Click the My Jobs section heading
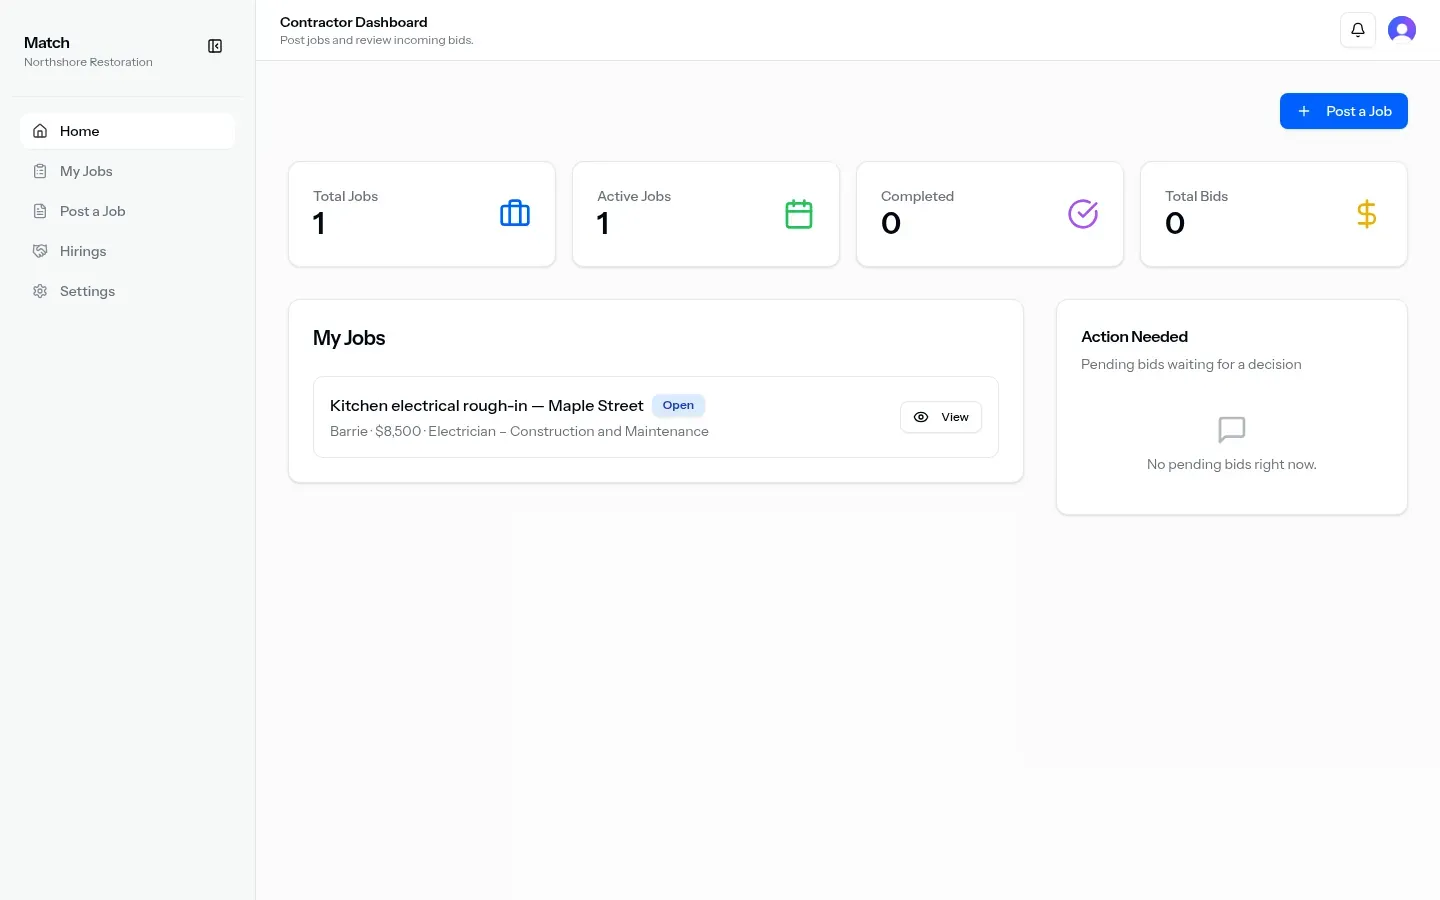The height and width of the screenshot is (900, 1440). [349, 338]
